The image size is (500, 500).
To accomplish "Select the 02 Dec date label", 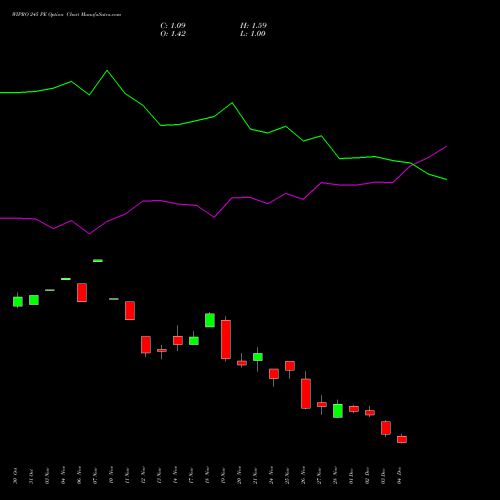I will coord(367,476).
